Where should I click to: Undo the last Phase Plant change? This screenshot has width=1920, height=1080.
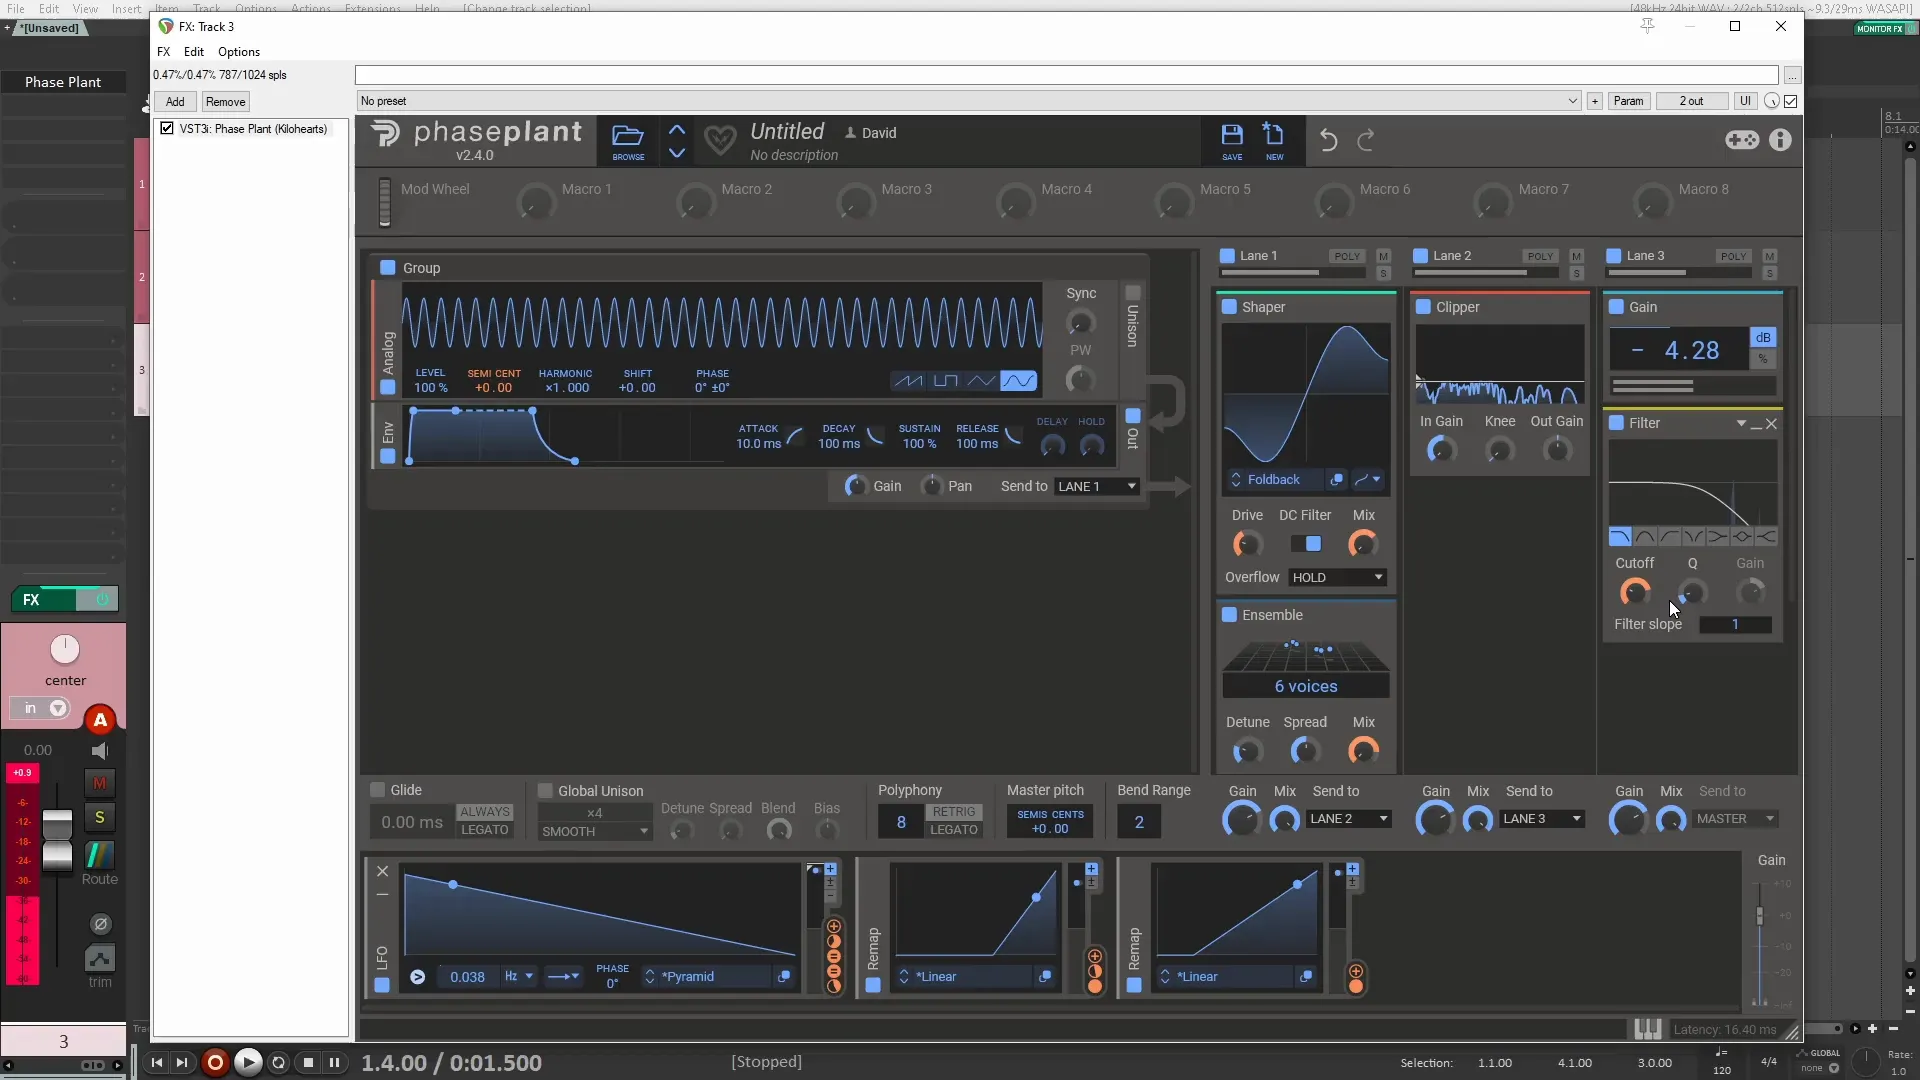coord(1328,140)
